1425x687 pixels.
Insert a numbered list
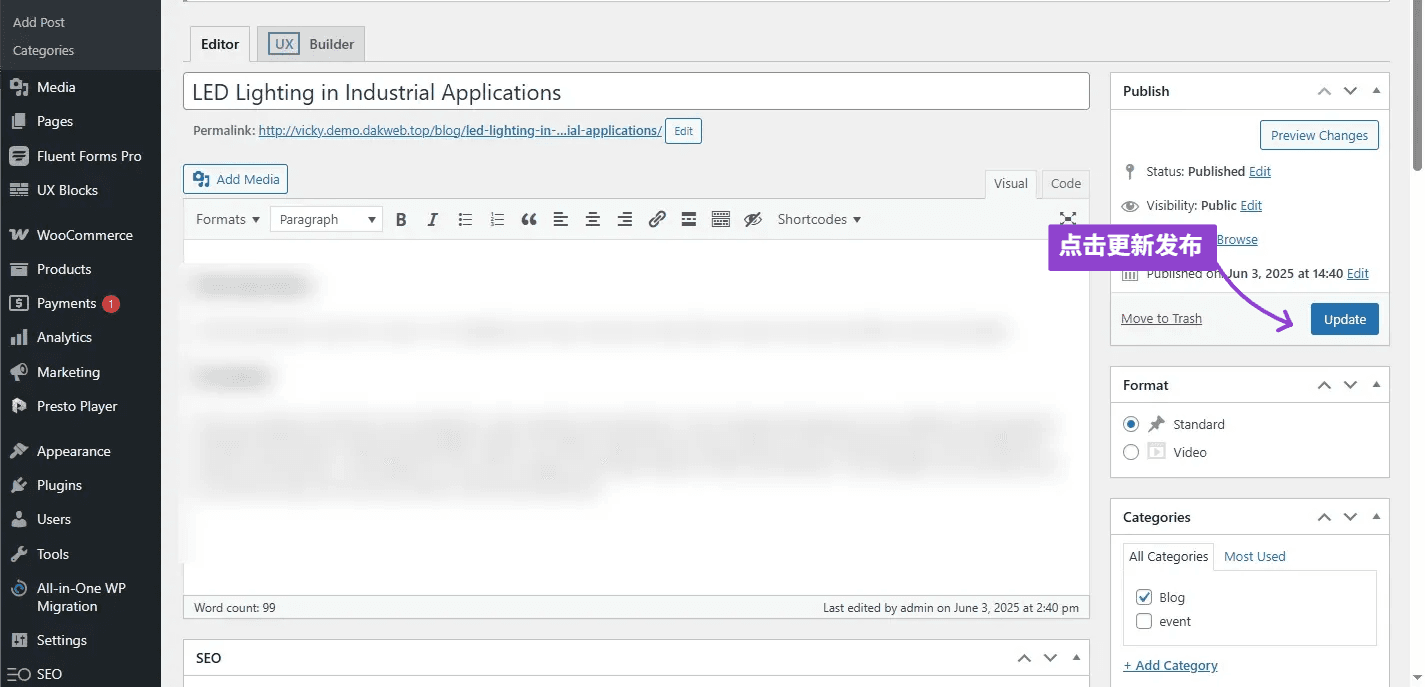[497, 220]
